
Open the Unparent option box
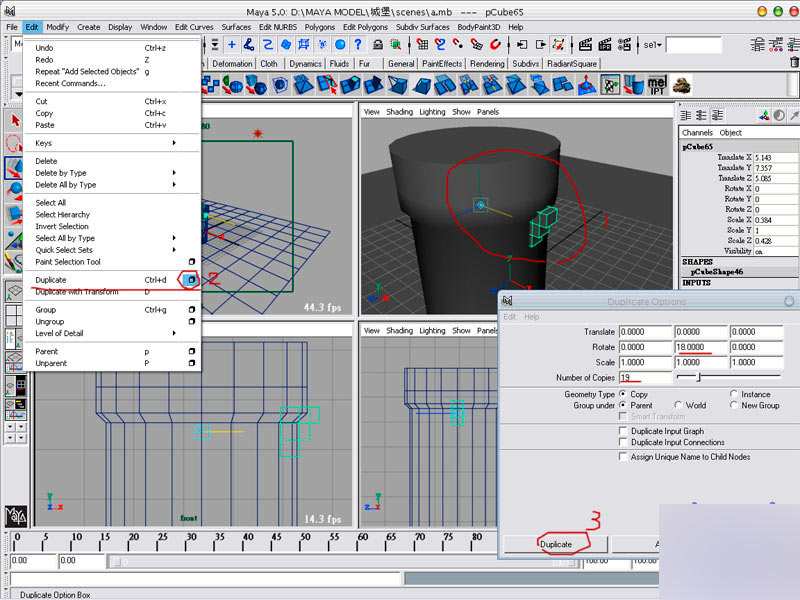(192, 363)
